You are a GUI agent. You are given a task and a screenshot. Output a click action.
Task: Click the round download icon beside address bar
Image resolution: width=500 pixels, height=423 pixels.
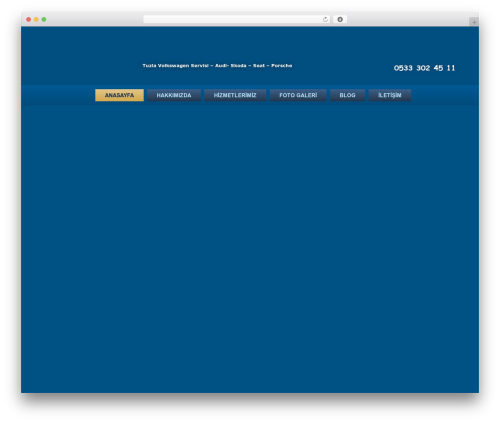tap(340, 19)
